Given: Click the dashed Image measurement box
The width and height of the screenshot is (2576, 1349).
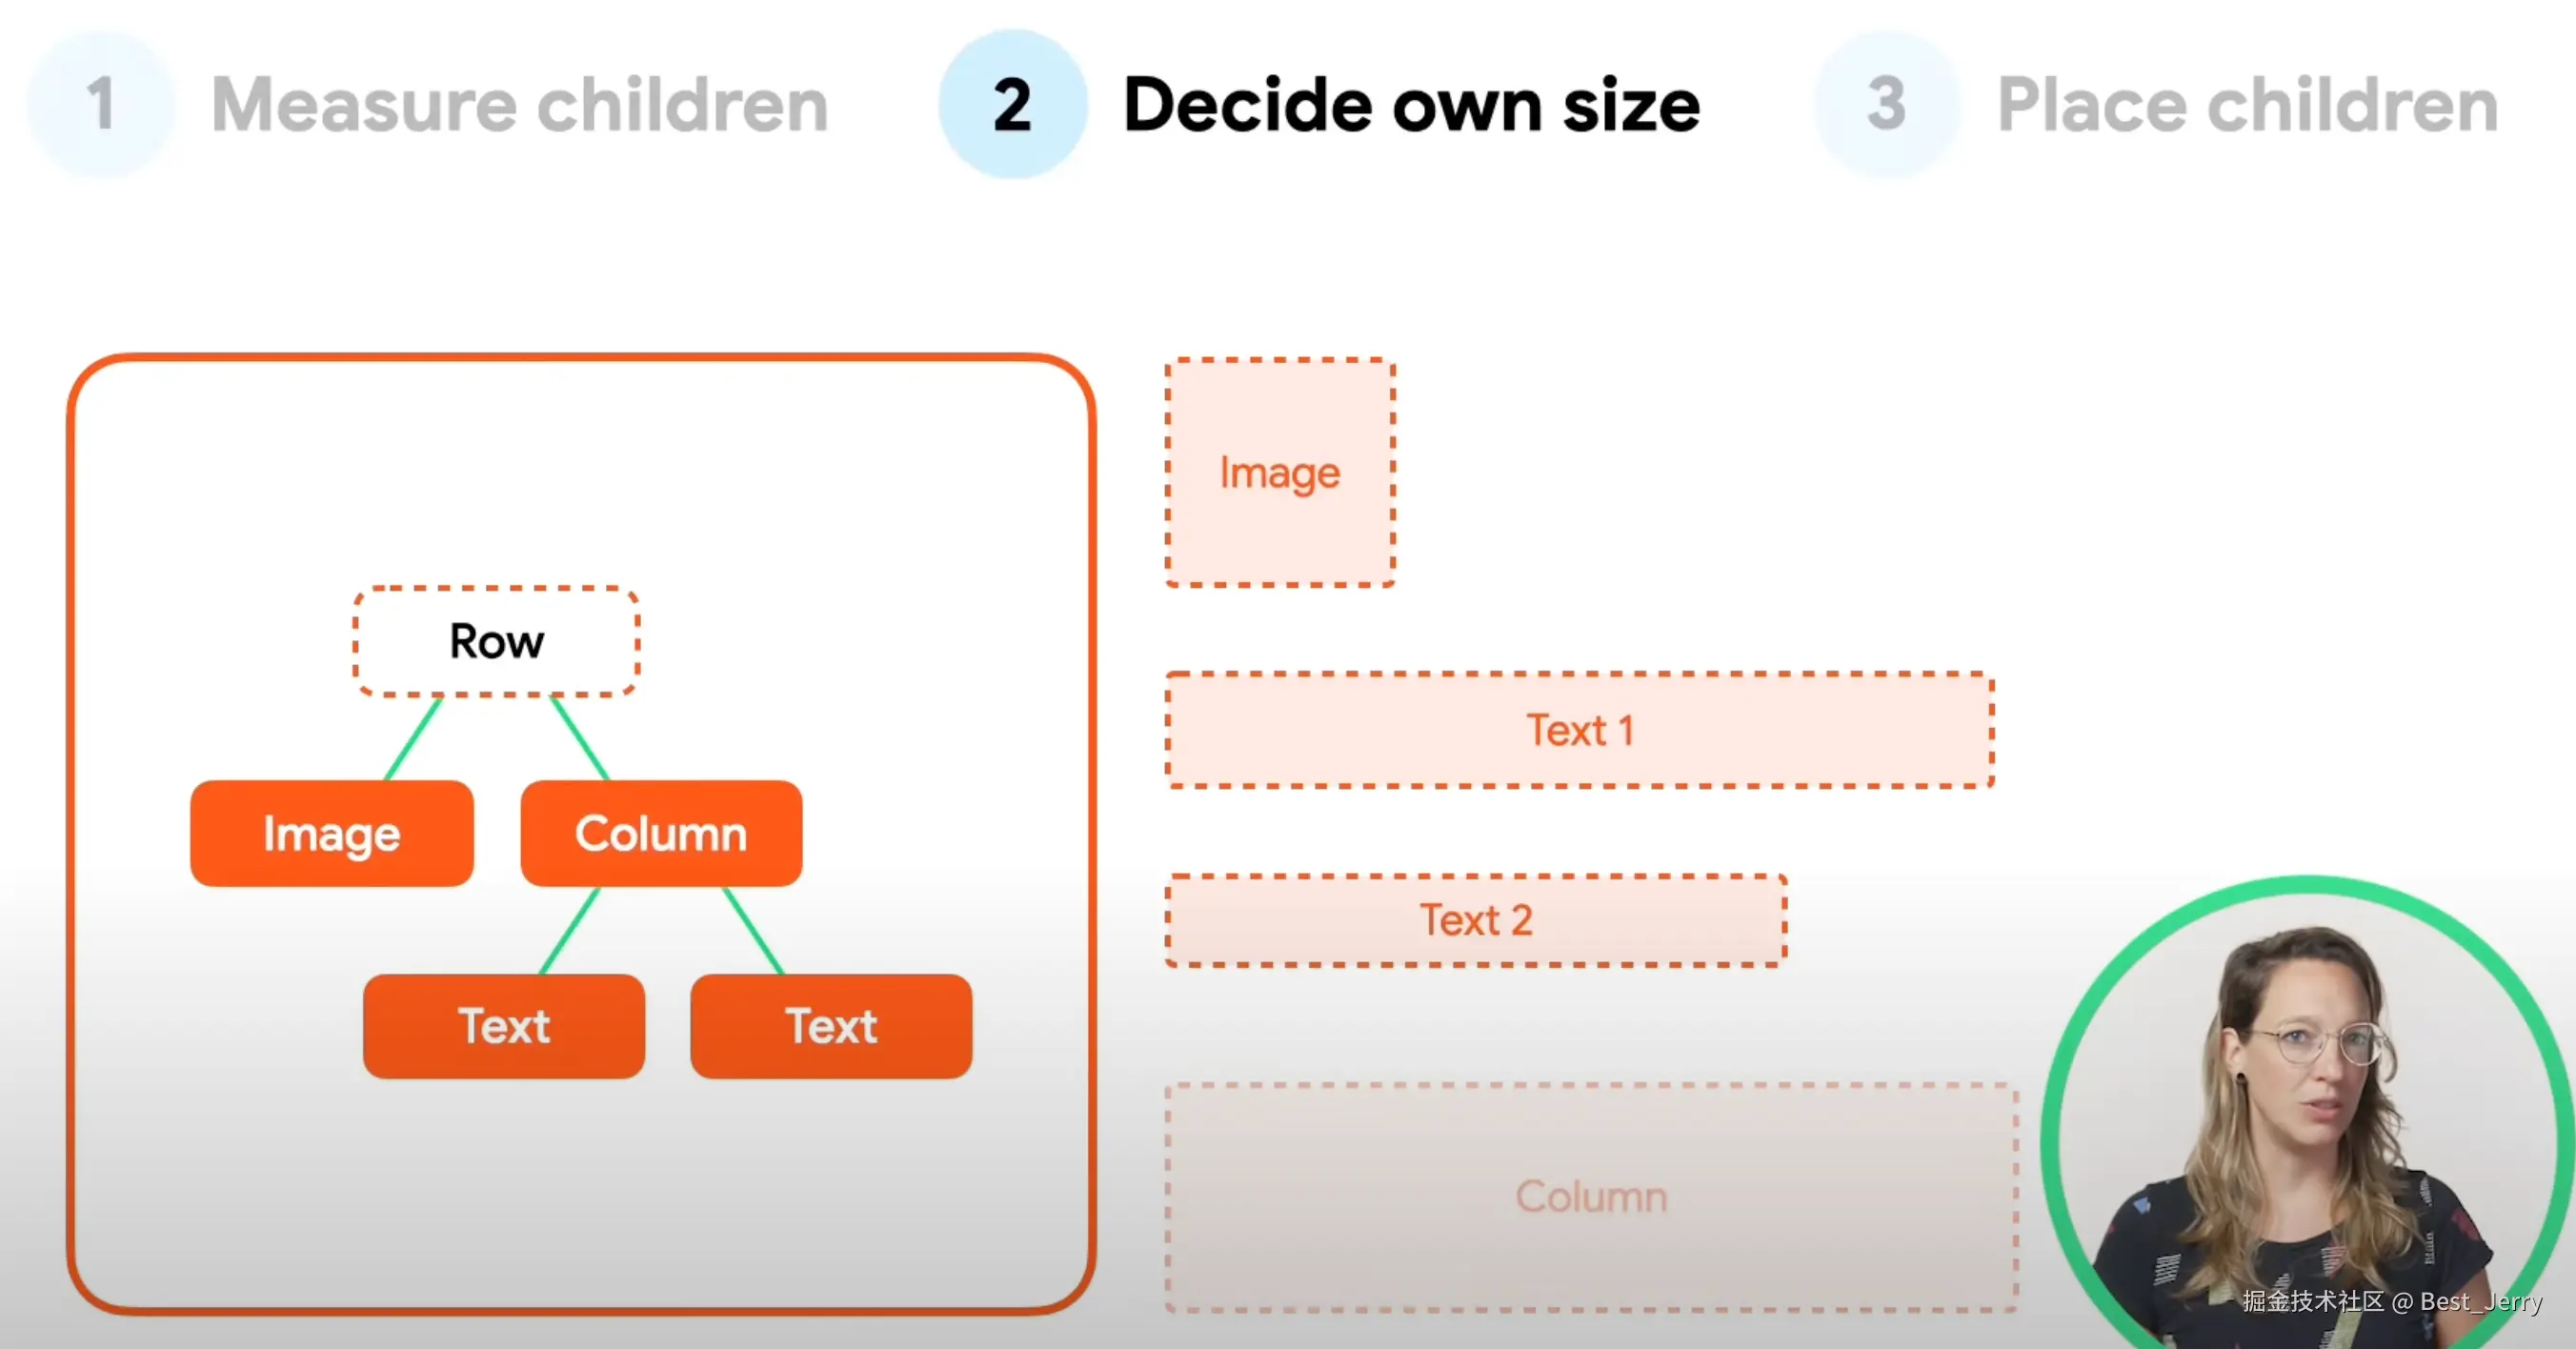Looking at the screenshot, I should click(1280, 472).
